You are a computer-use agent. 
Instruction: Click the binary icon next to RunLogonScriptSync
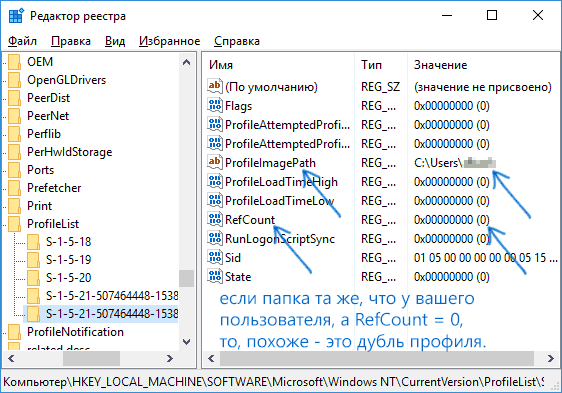pos(215,238)
